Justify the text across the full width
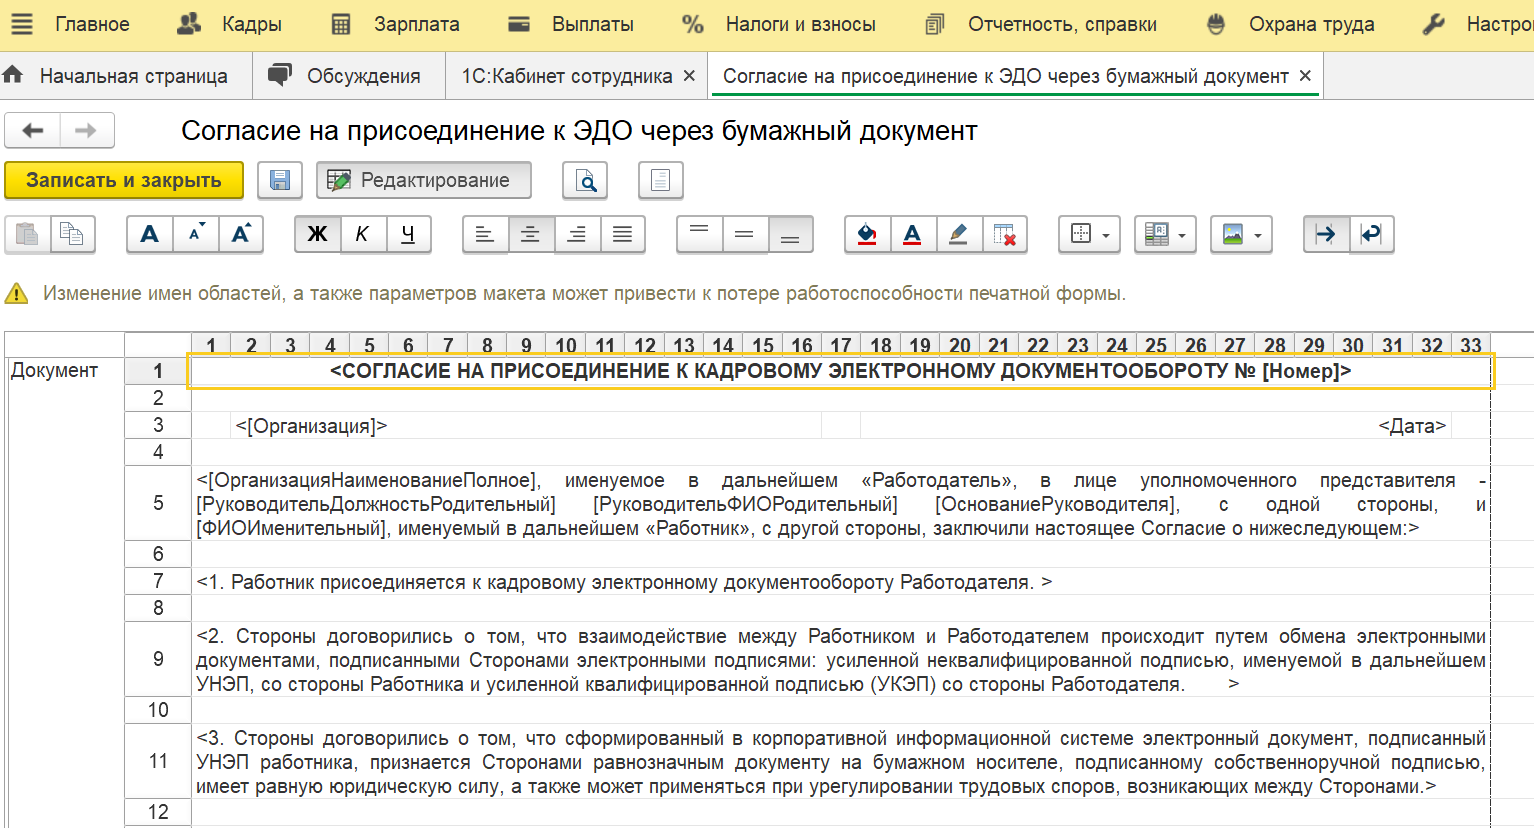 (622, 234)
